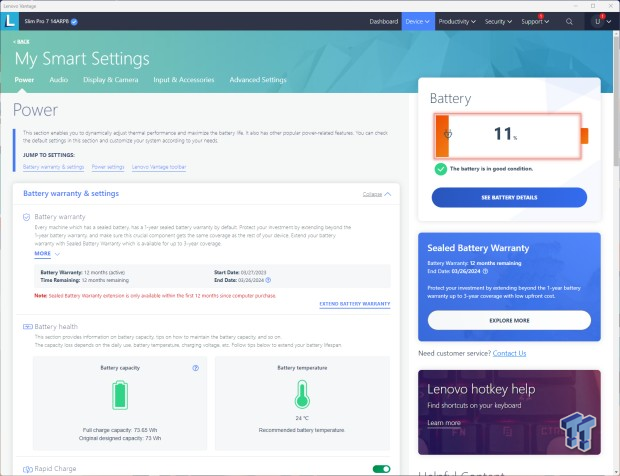Switch to the Audio tab
620x476 pixels.
(59, 80)
